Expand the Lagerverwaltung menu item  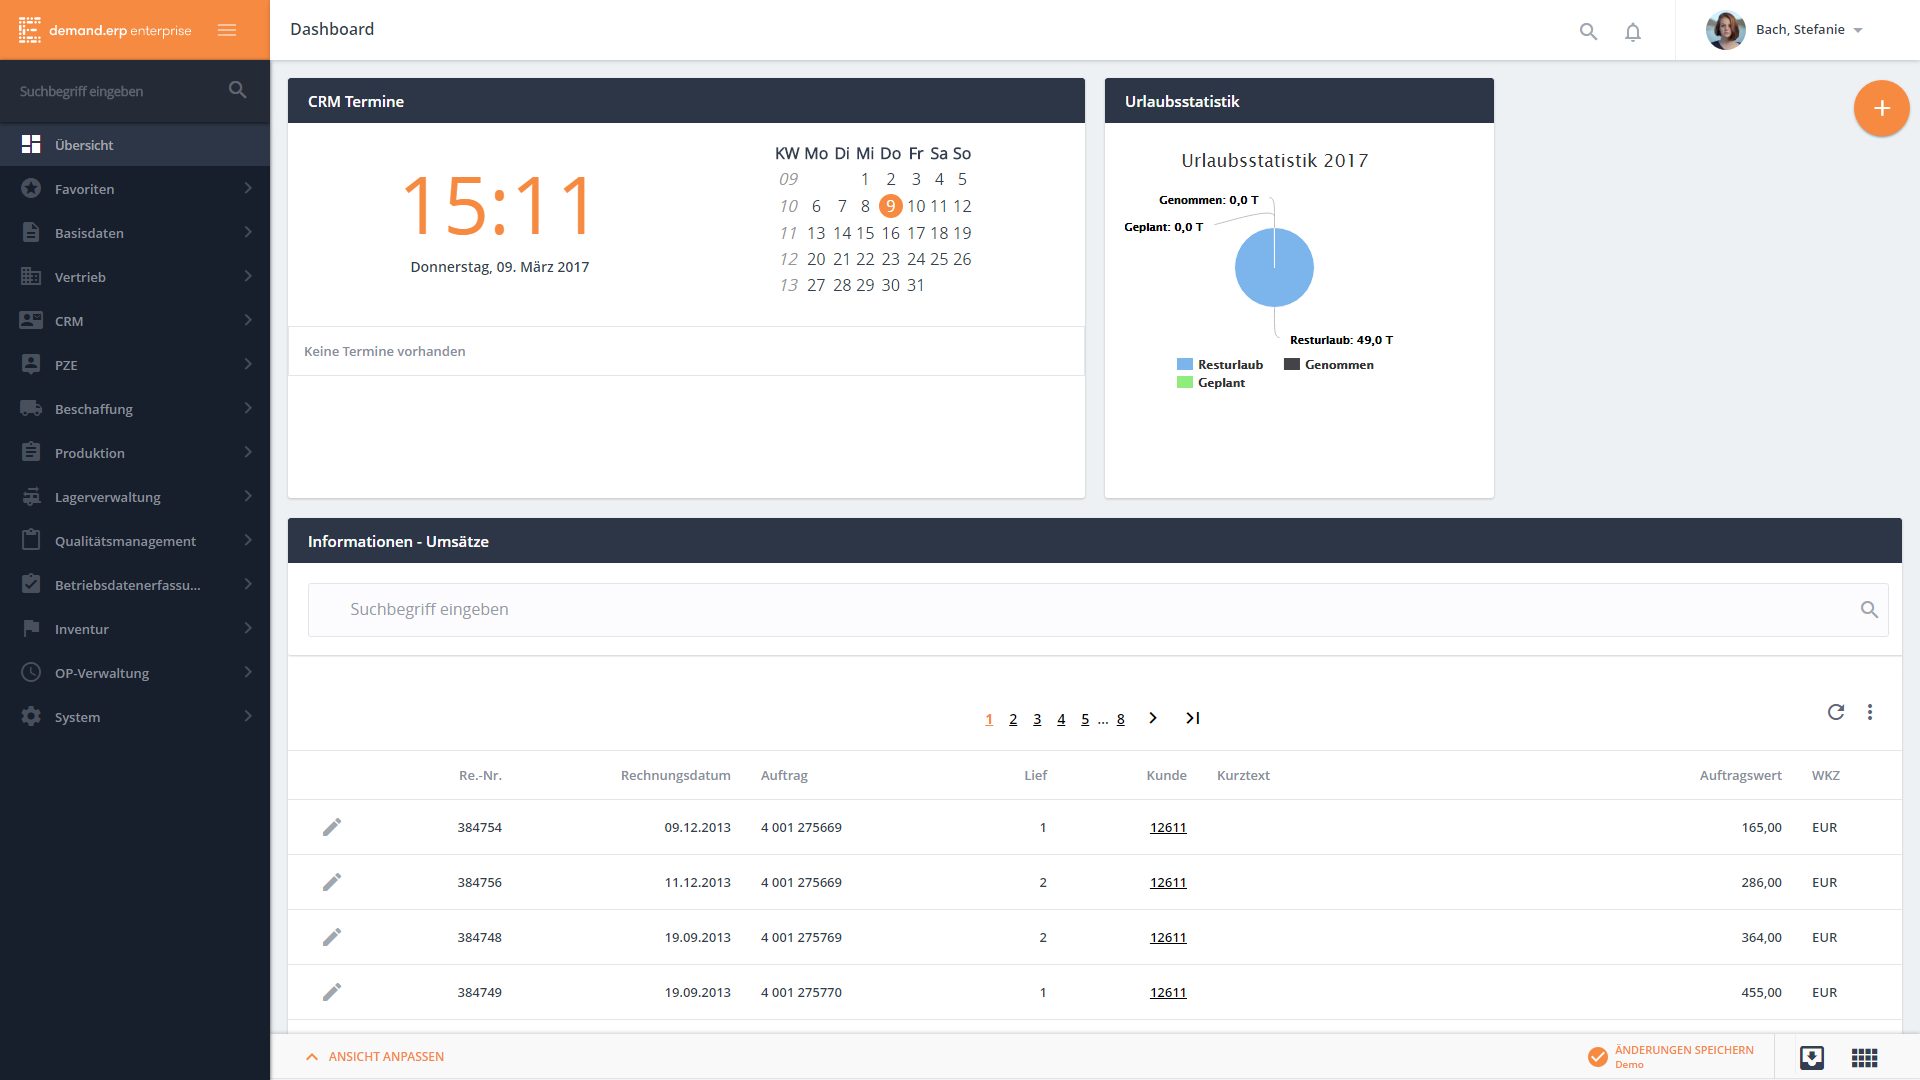click(x=135, y=497)
